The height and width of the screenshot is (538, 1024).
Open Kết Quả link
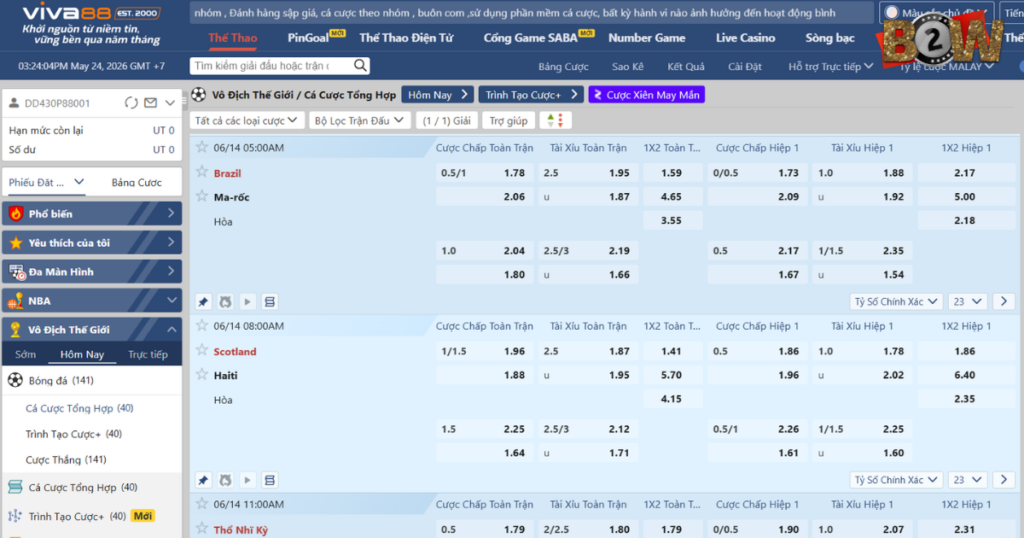pos(686,66)
